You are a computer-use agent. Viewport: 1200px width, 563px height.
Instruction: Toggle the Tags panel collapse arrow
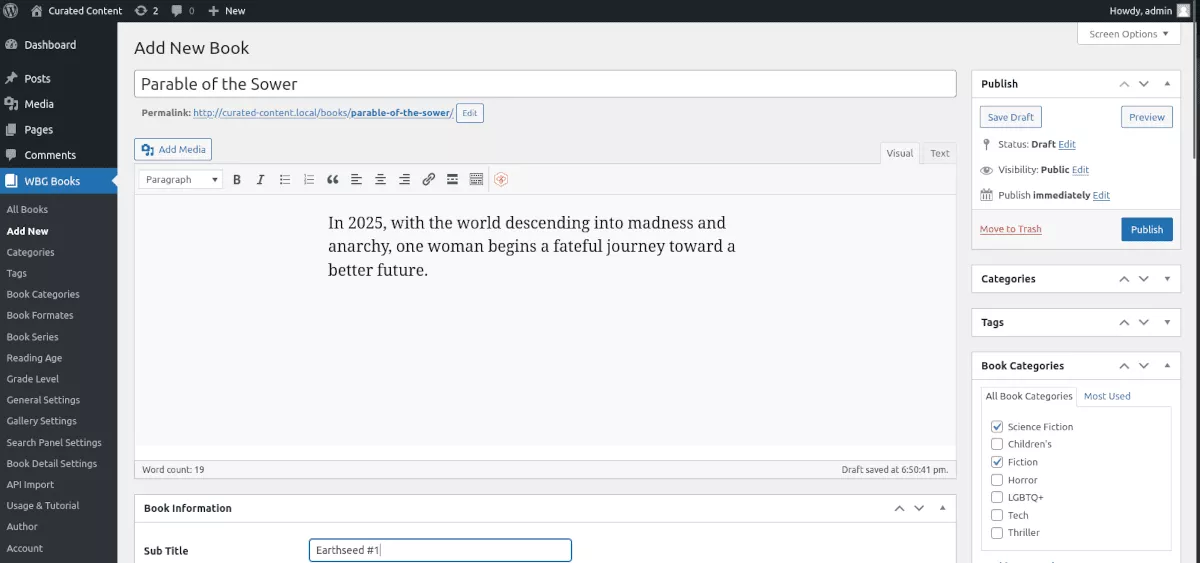click(1167, 323)
